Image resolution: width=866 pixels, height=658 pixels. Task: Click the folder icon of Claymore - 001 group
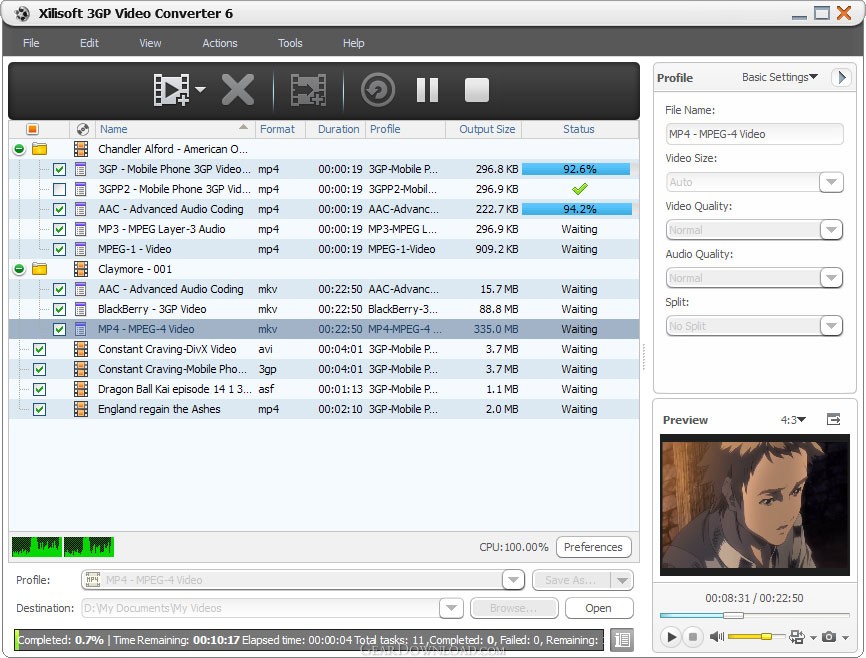click(40, 269)
